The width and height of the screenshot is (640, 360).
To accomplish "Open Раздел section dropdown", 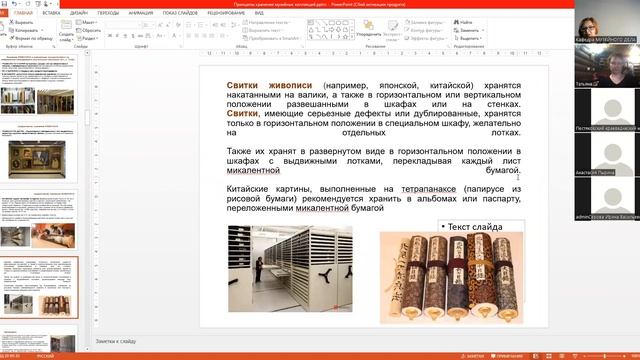I will point(87,38).
